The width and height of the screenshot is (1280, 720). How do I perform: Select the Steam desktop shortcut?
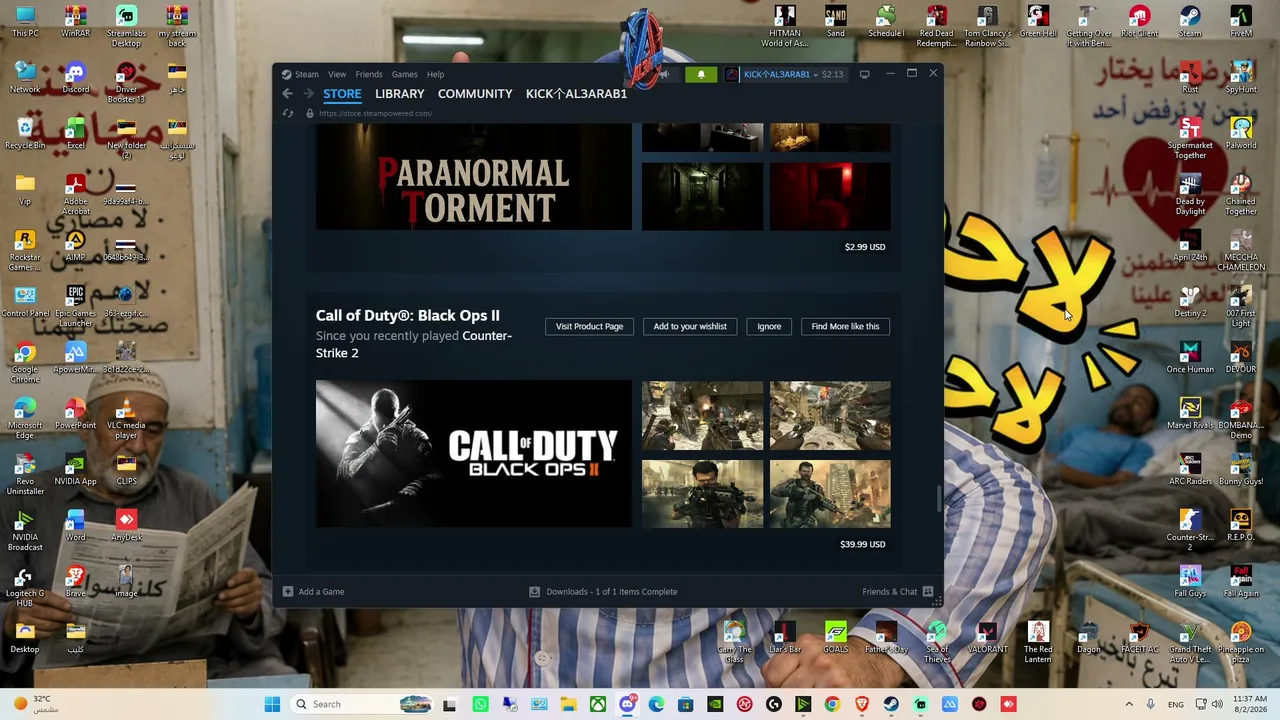(1190, 22)
